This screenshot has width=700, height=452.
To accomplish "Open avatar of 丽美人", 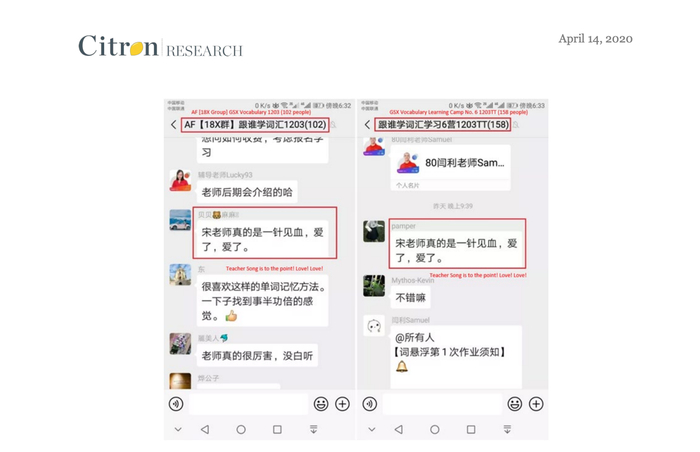I will tap(180, 344).
